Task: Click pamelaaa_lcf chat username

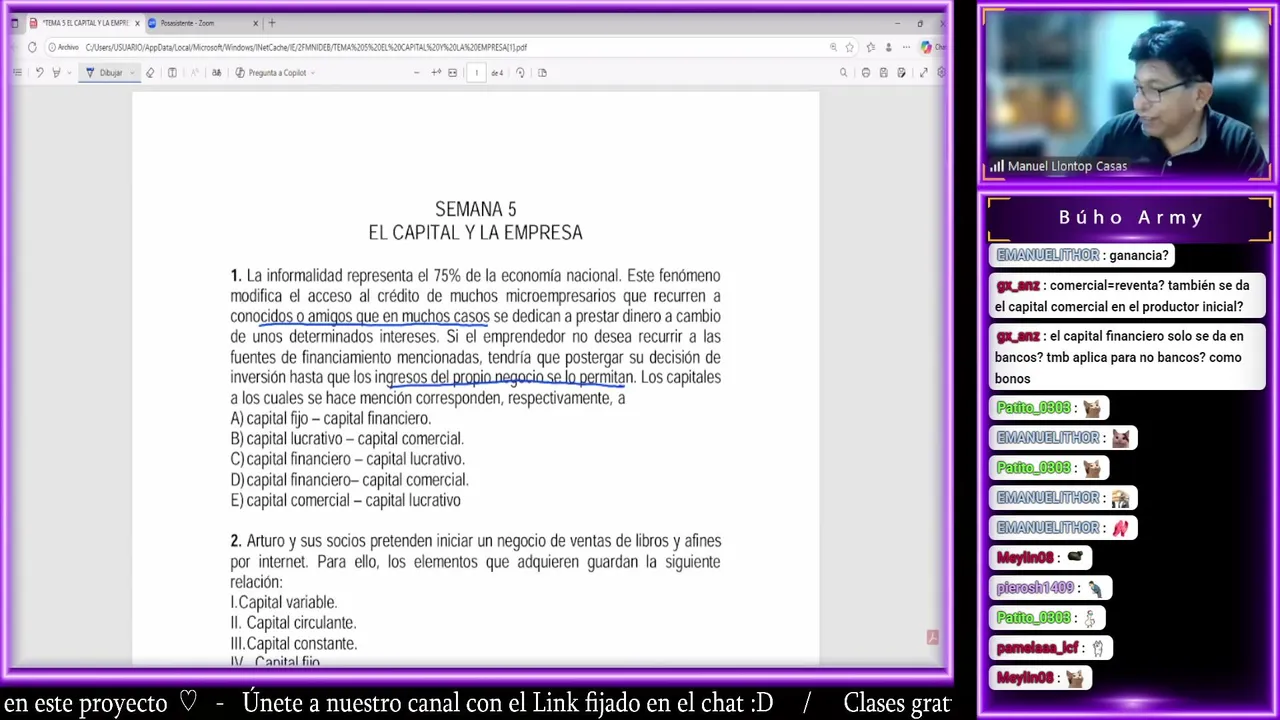Action: [x=1037, y=648]
